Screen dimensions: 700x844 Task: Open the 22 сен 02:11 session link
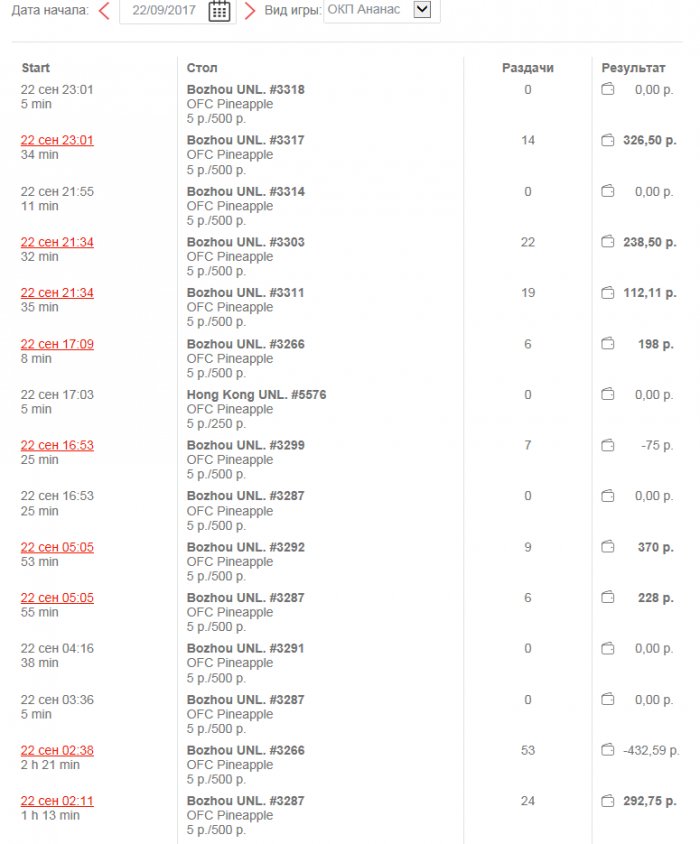[x=57, y=801]
